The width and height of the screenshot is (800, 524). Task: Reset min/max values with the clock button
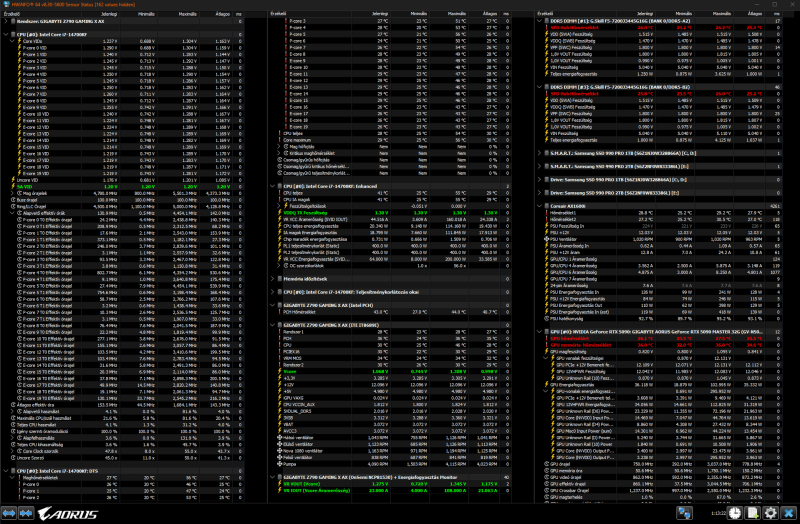point(735,513)
